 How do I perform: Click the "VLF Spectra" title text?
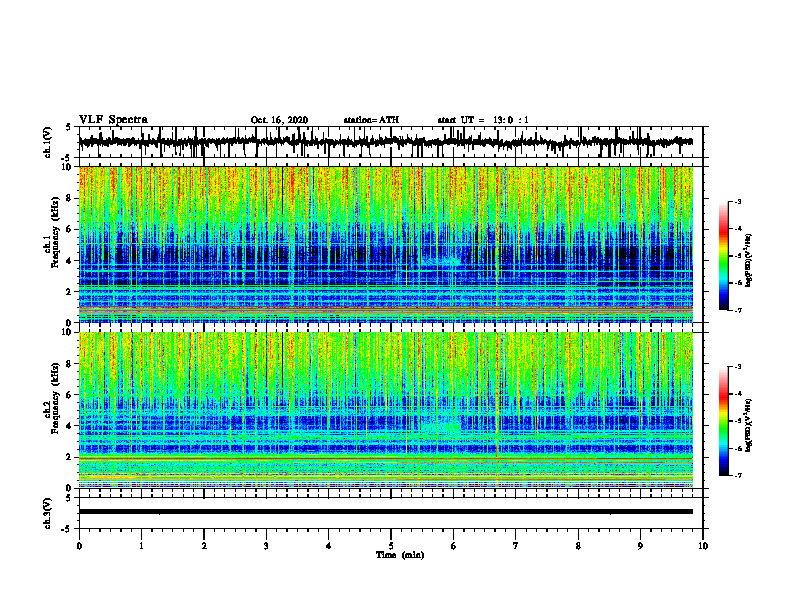click(x=113, y=120)
